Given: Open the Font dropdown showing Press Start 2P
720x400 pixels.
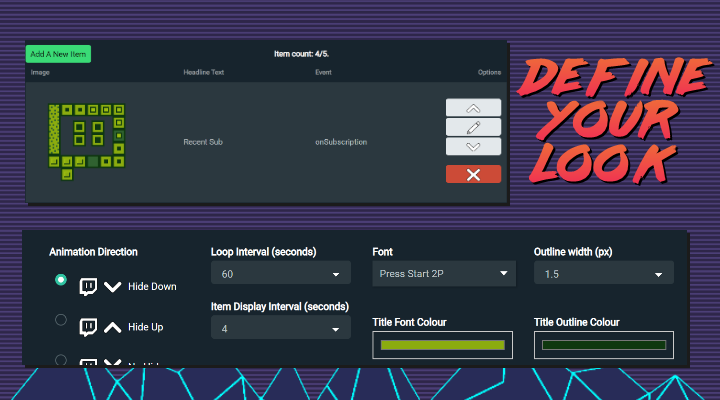Looking at the screenshot, I should click(443, 274).
